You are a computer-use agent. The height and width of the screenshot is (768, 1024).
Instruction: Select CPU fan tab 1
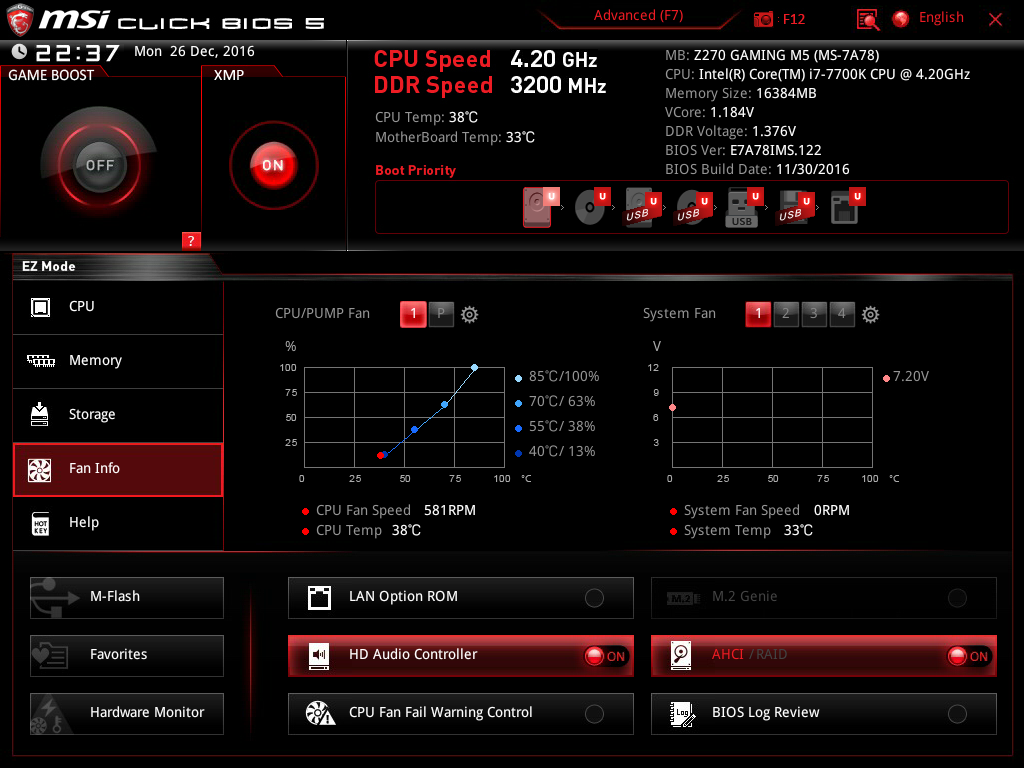(413, 314)
